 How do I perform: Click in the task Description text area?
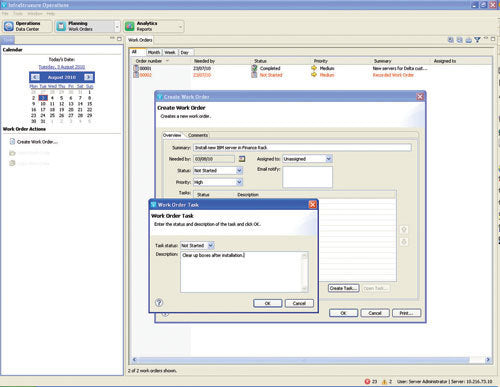pos(241,272)
